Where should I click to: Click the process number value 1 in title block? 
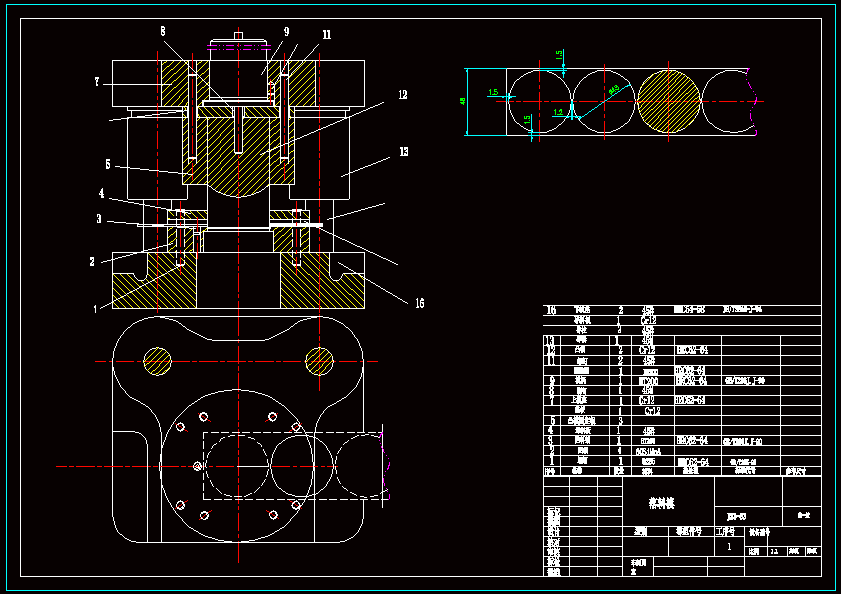729,547
